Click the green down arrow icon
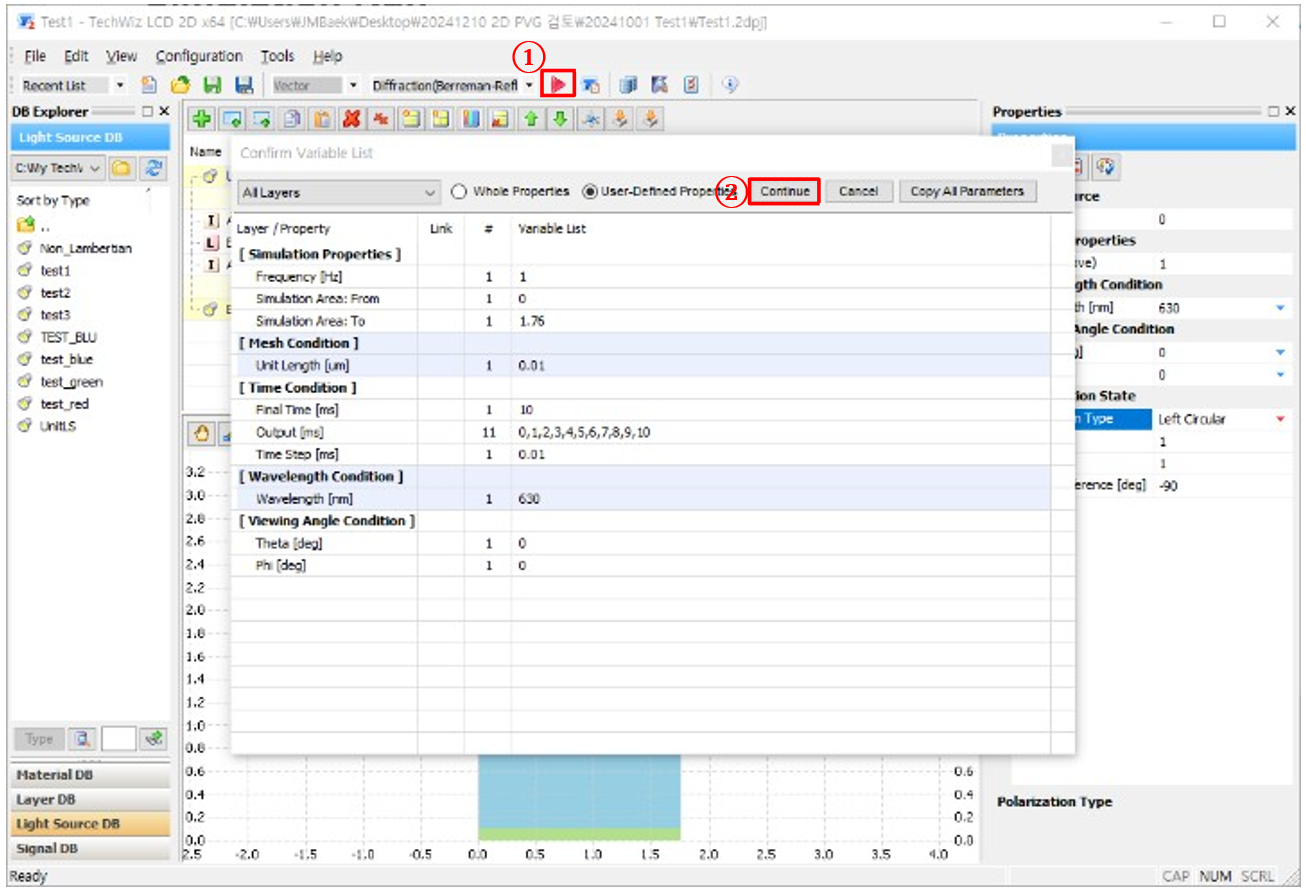 click(x=560, y=120)
